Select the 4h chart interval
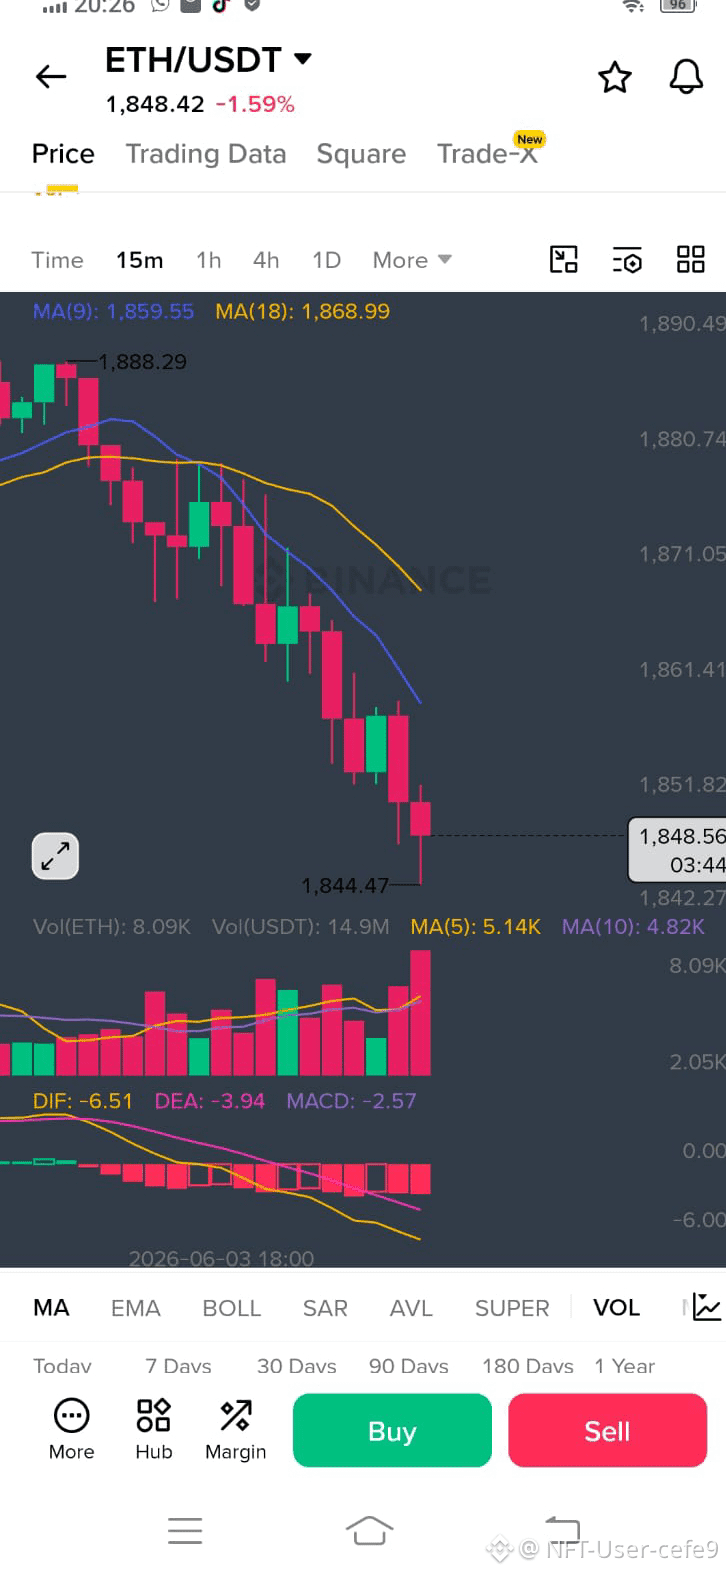Image resolution: width=726 pixels, height=1574 pixels. coord(266,260)
